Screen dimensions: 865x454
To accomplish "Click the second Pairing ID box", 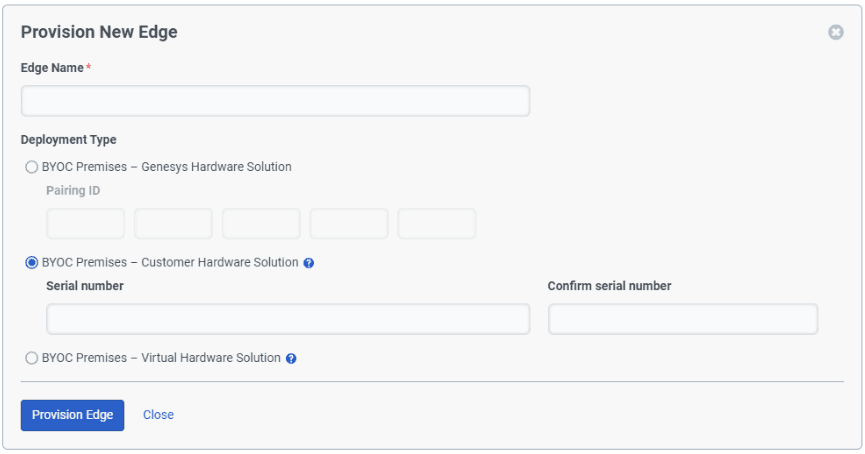I will [173, 224].
